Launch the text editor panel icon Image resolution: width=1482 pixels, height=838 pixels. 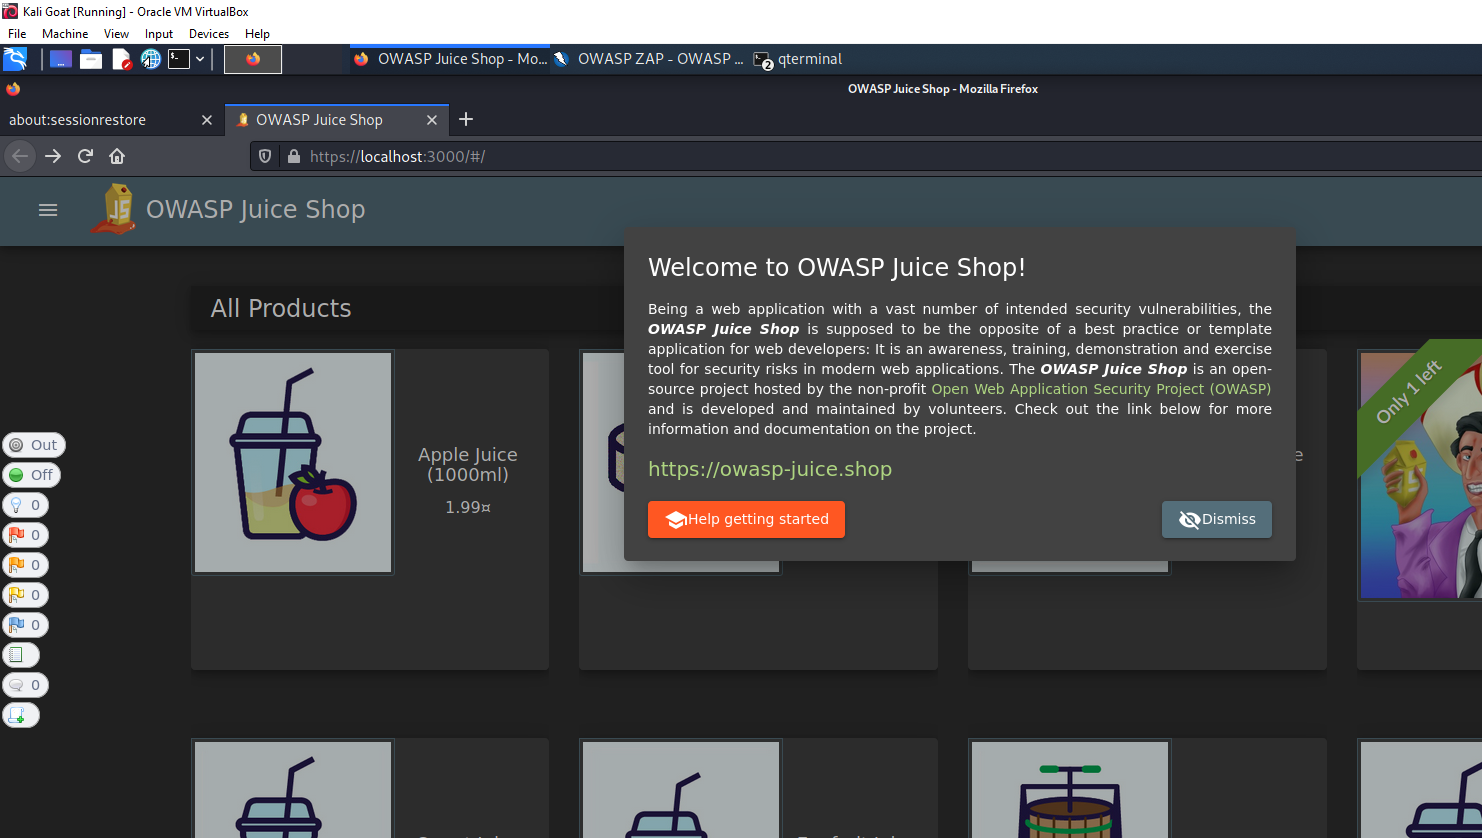[121, 59]
